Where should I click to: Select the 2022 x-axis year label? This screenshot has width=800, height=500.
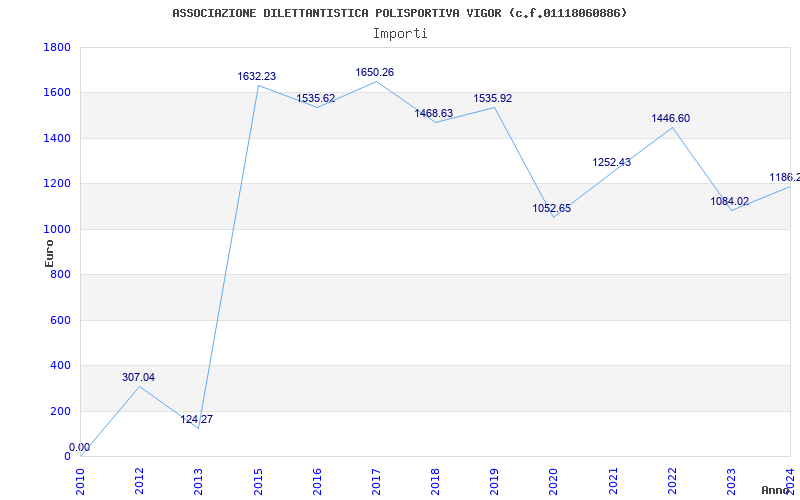pos(671,479)
